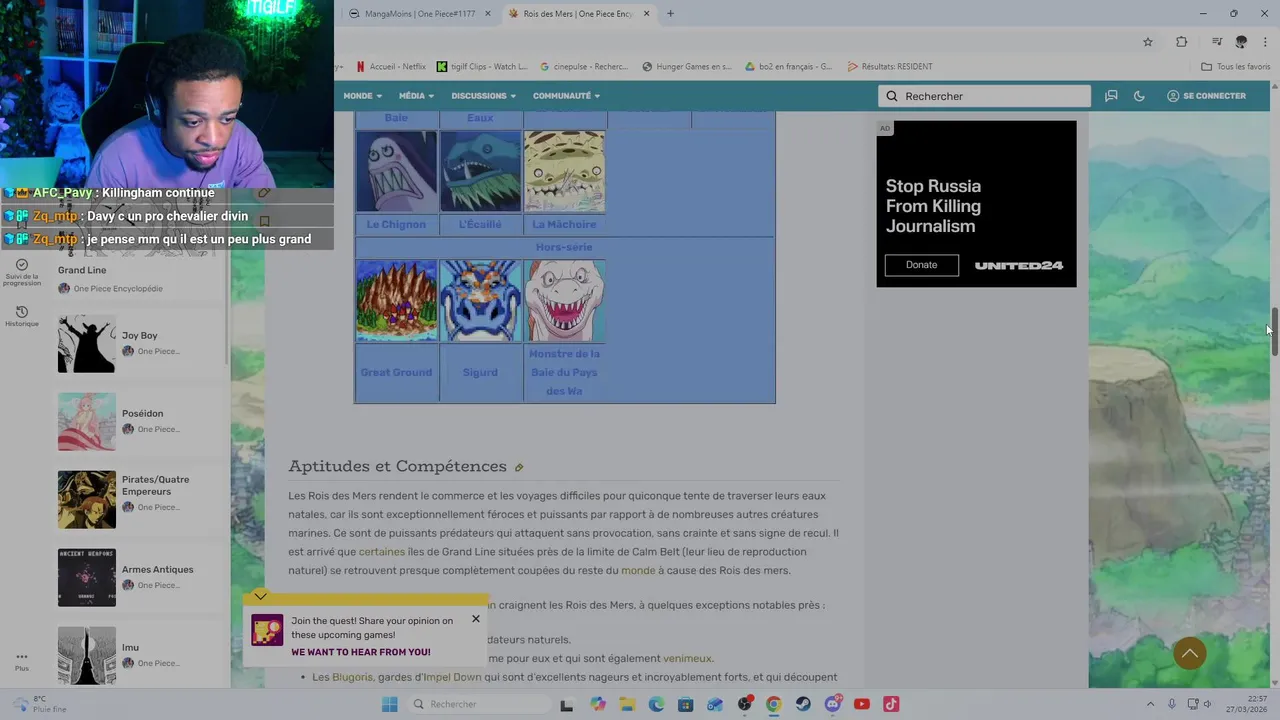Open the Chrome three-dot menu
Viewport: 1280px width, 720px height.
(x=1266, y=42)
